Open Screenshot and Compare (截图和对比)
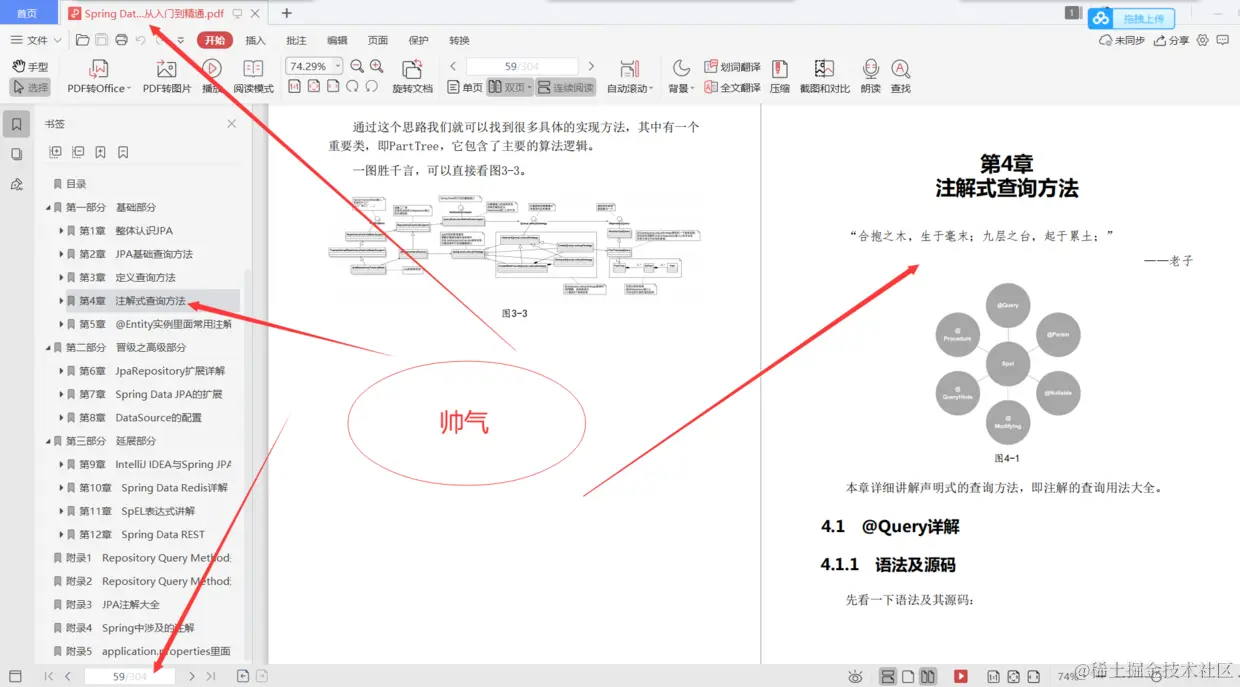 [824, 76]
